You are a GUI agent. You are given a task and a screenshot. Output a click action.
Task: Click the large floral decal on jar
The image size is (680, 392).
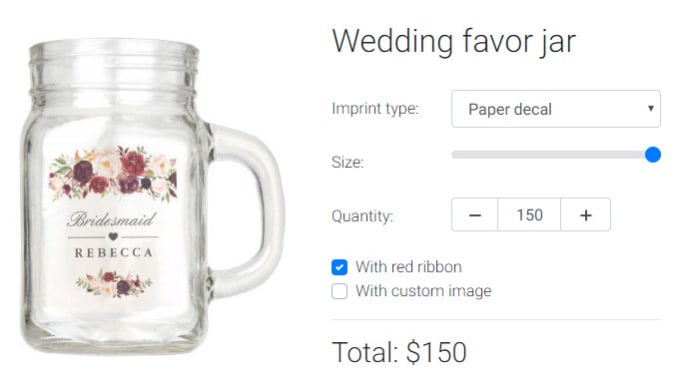coord(113,174)
